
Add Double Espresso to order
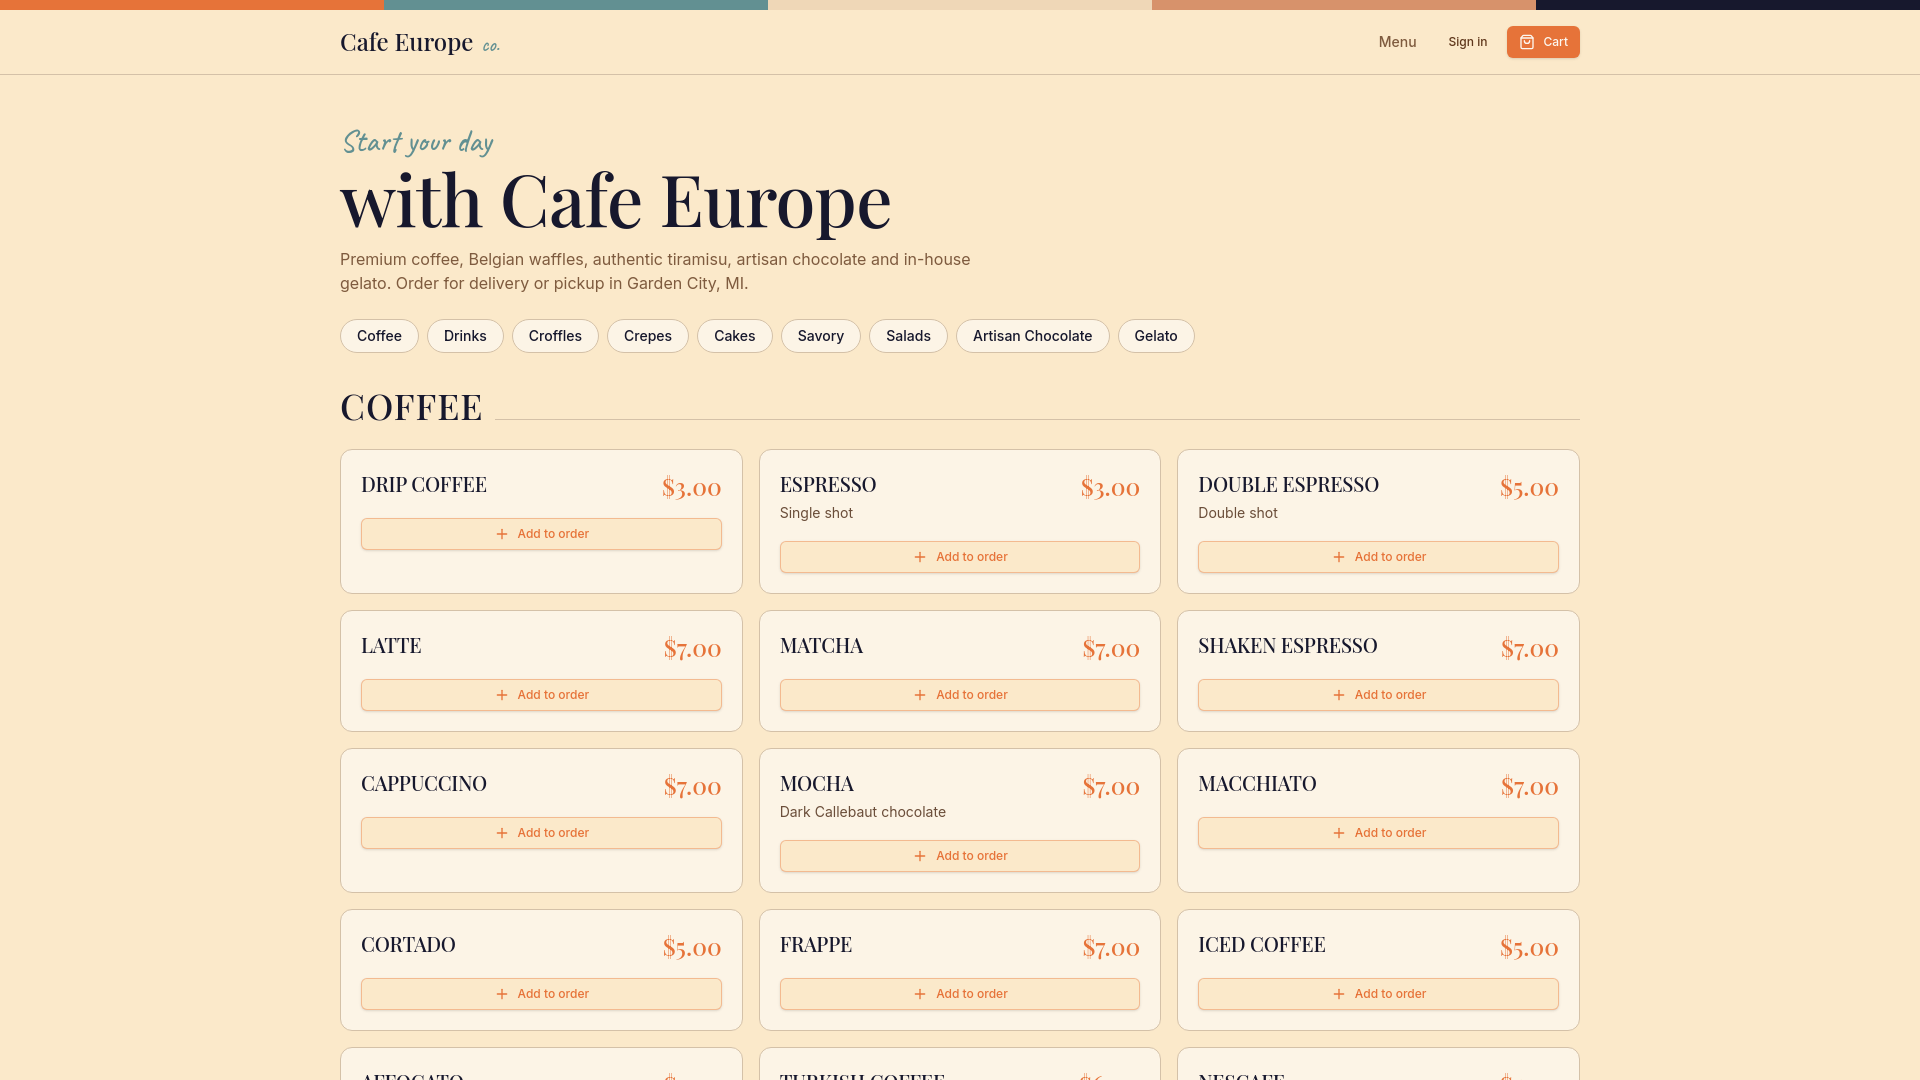point(1378,557)
